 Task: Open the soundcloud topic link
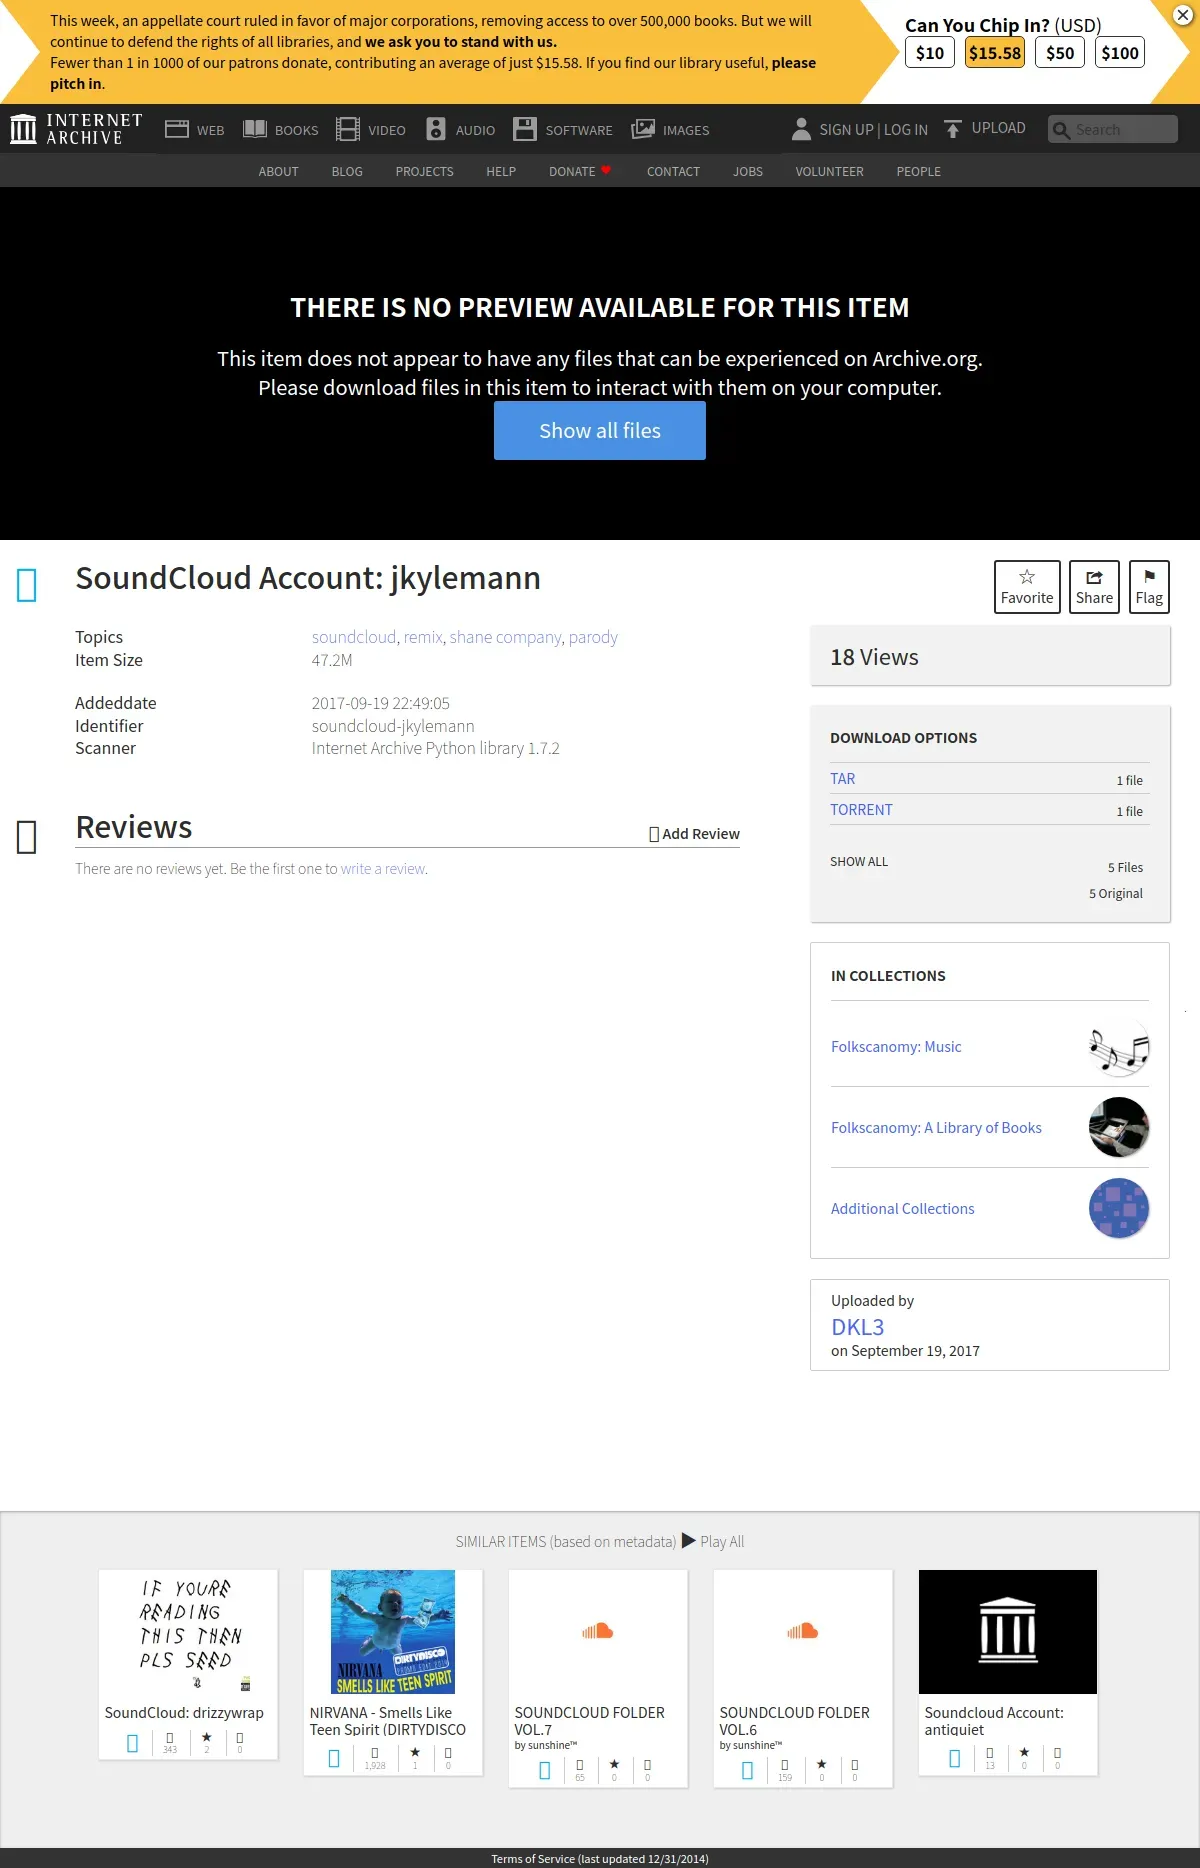[354, 637]
